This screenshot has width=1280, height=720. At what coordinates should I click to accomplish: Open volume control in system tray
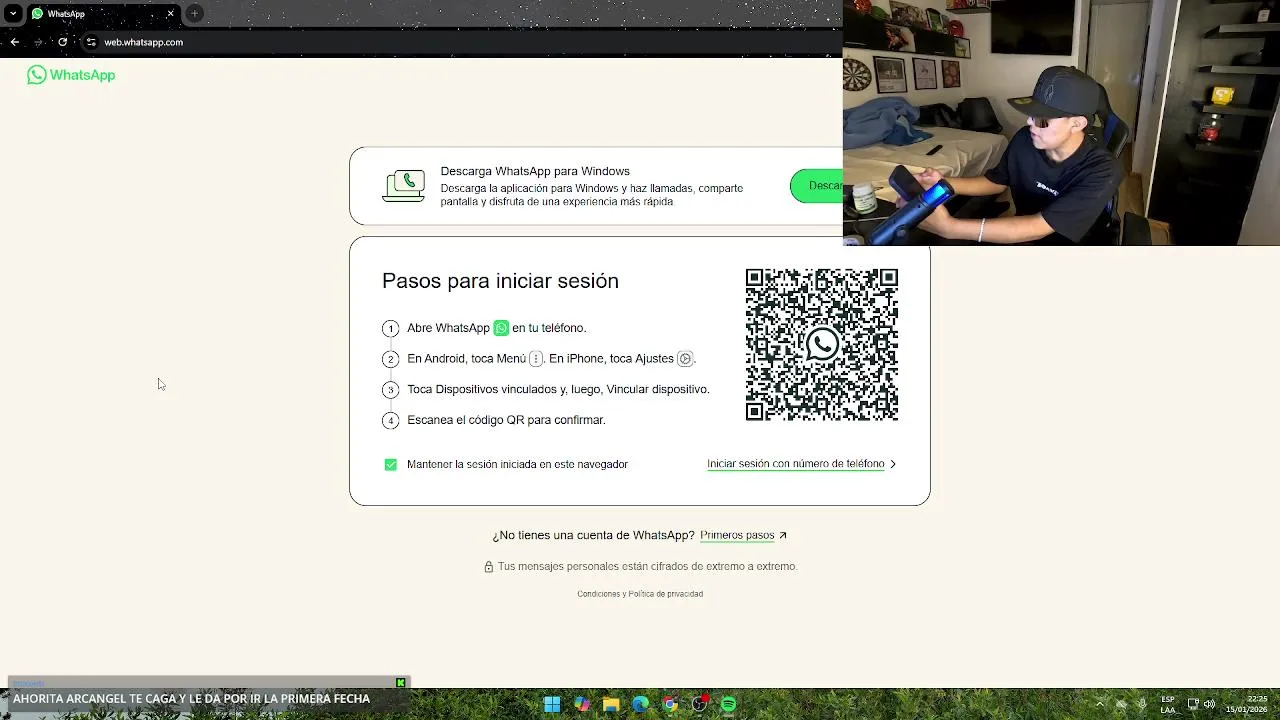pos(1210,704)
